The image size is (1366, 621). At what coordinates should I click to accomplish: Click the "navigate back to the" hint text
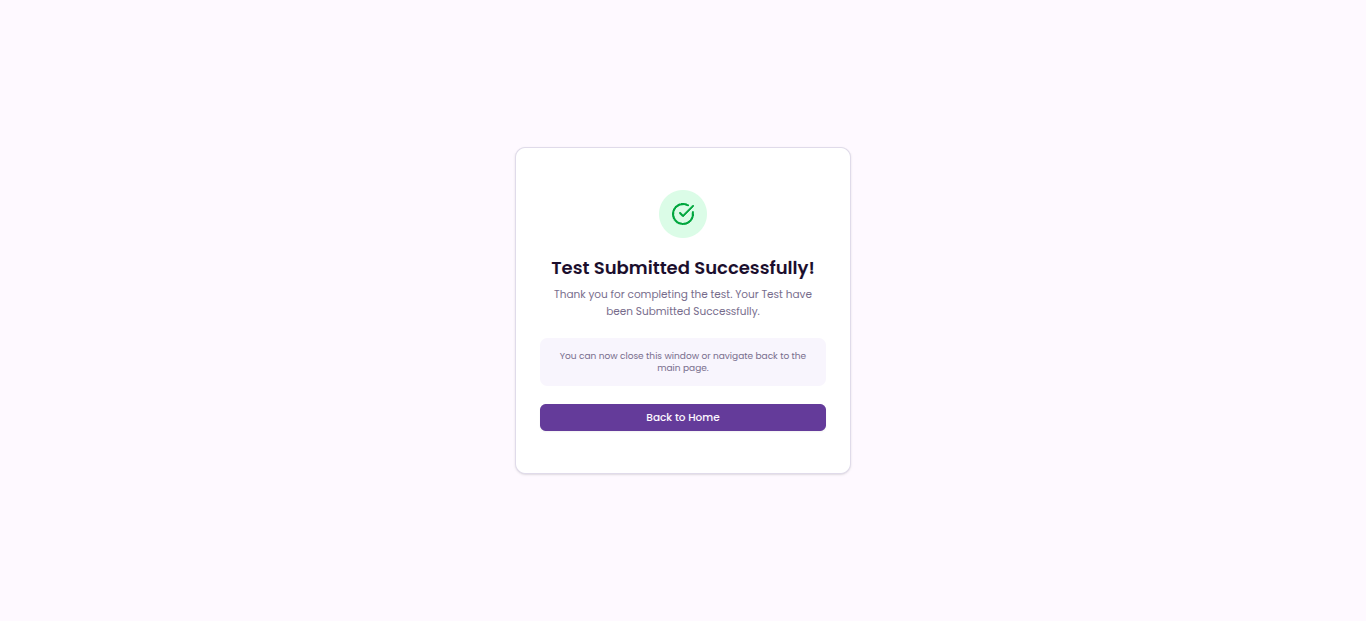759,356
